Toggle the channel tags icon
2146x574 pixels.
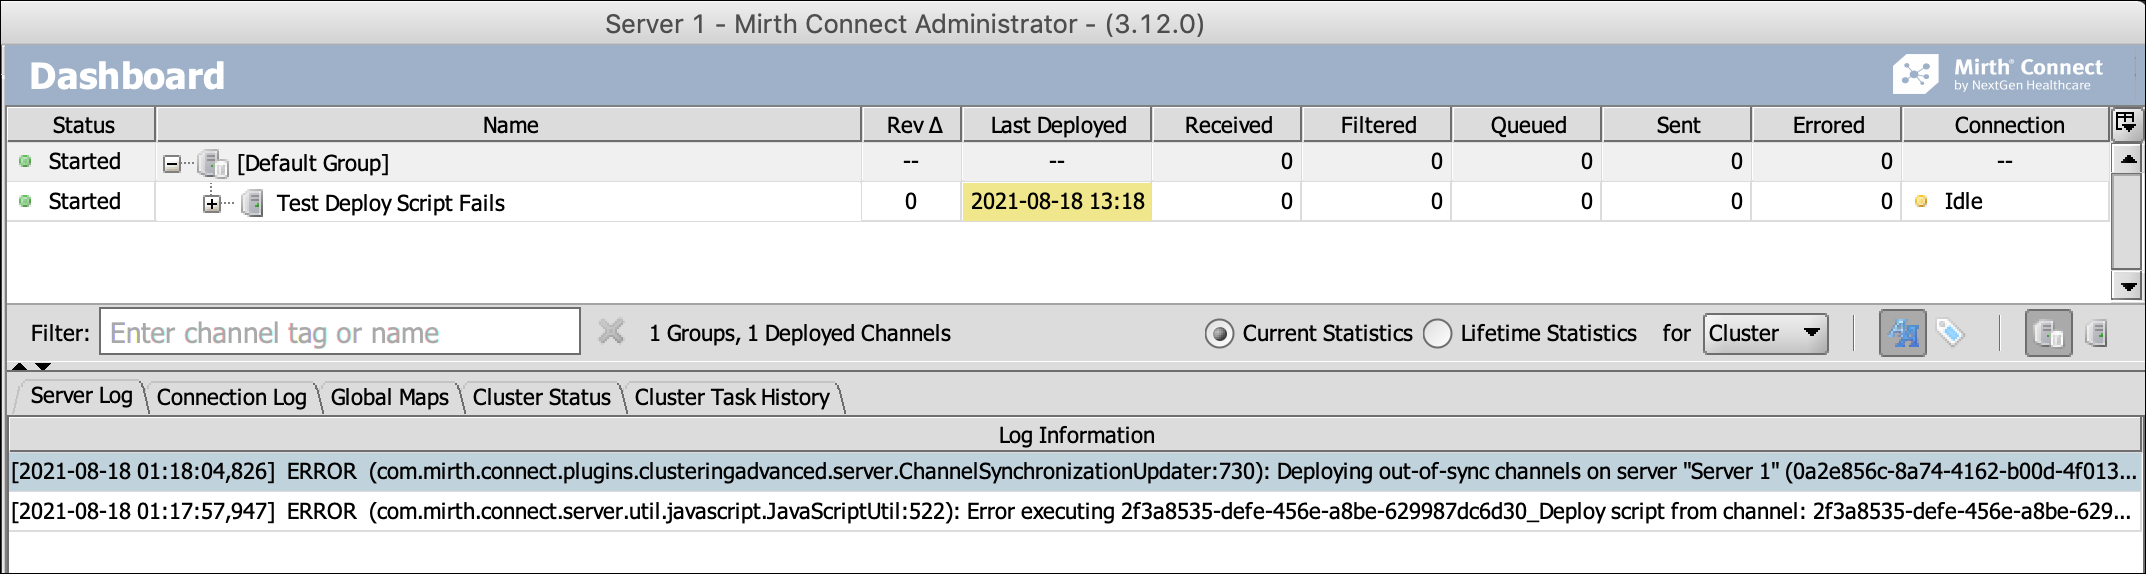[1951, 333]
